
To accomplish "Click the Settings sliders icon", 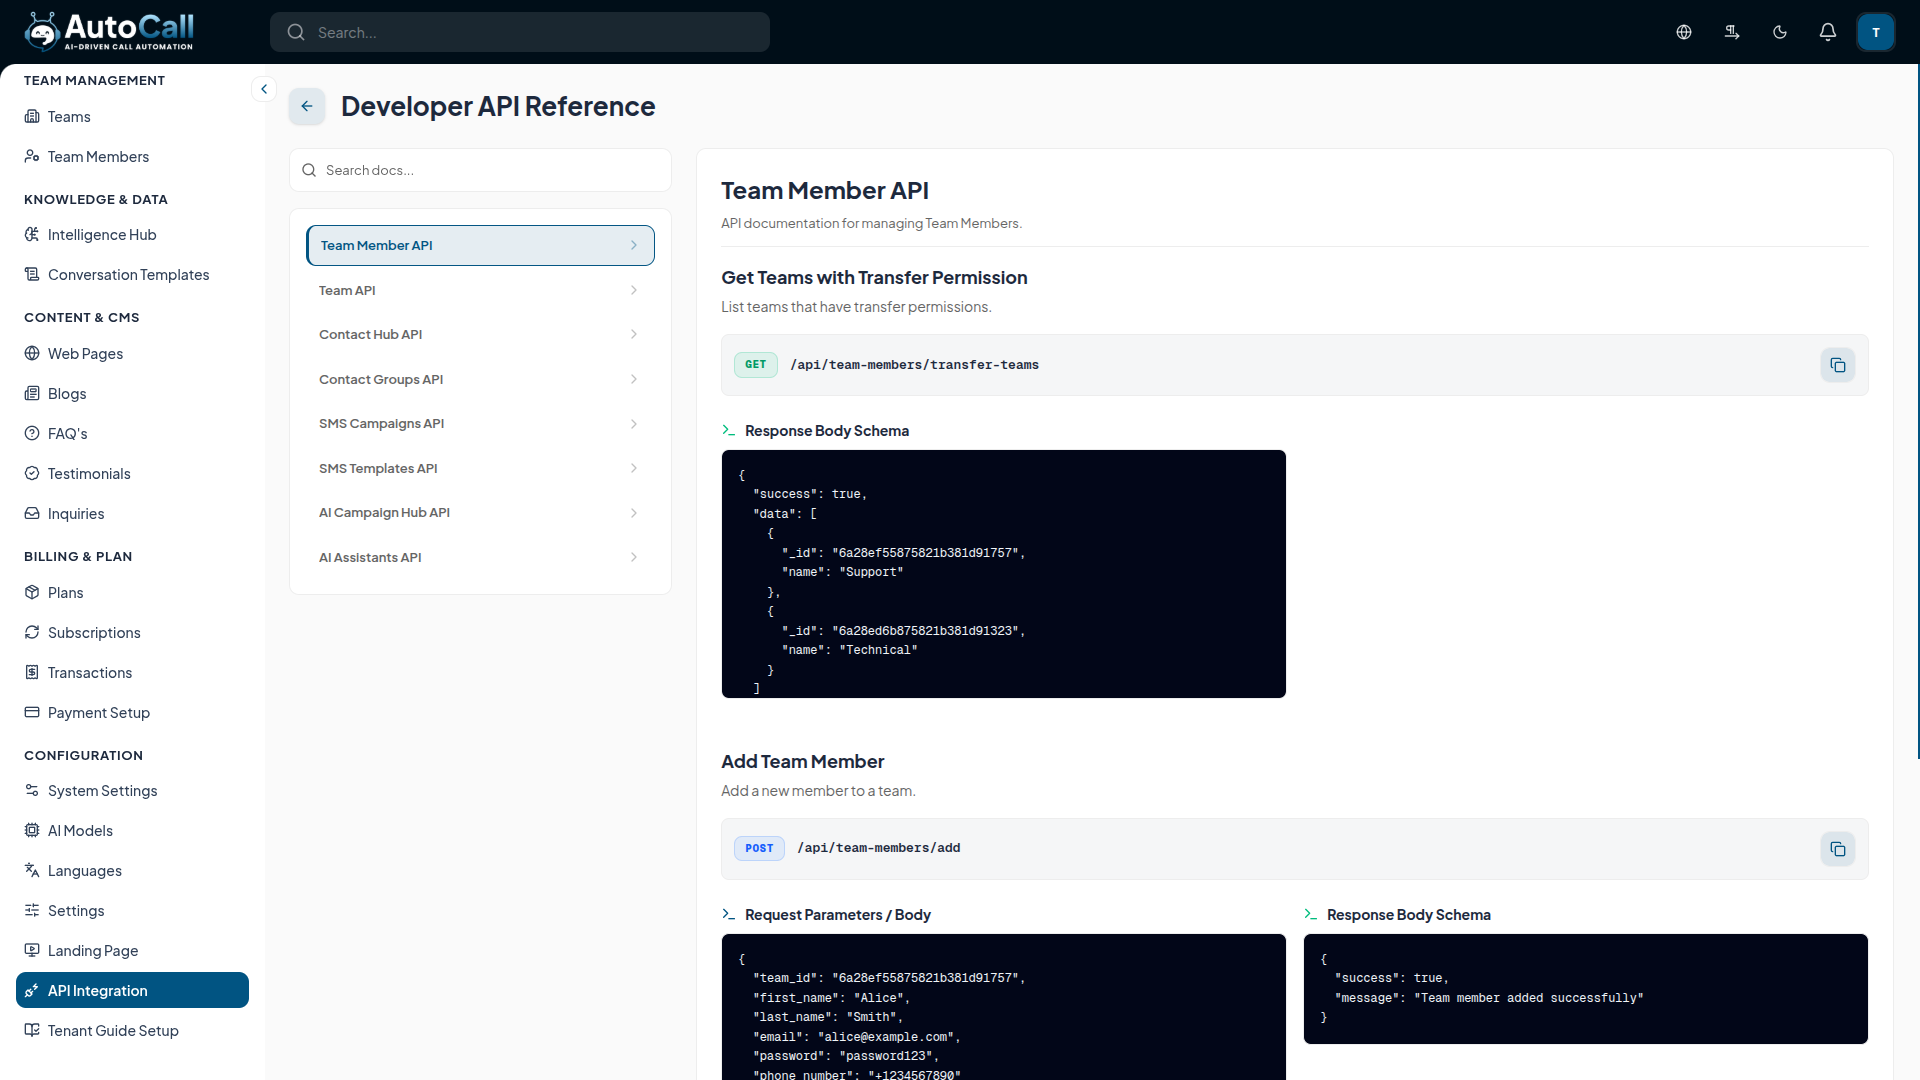I will 32,911.
